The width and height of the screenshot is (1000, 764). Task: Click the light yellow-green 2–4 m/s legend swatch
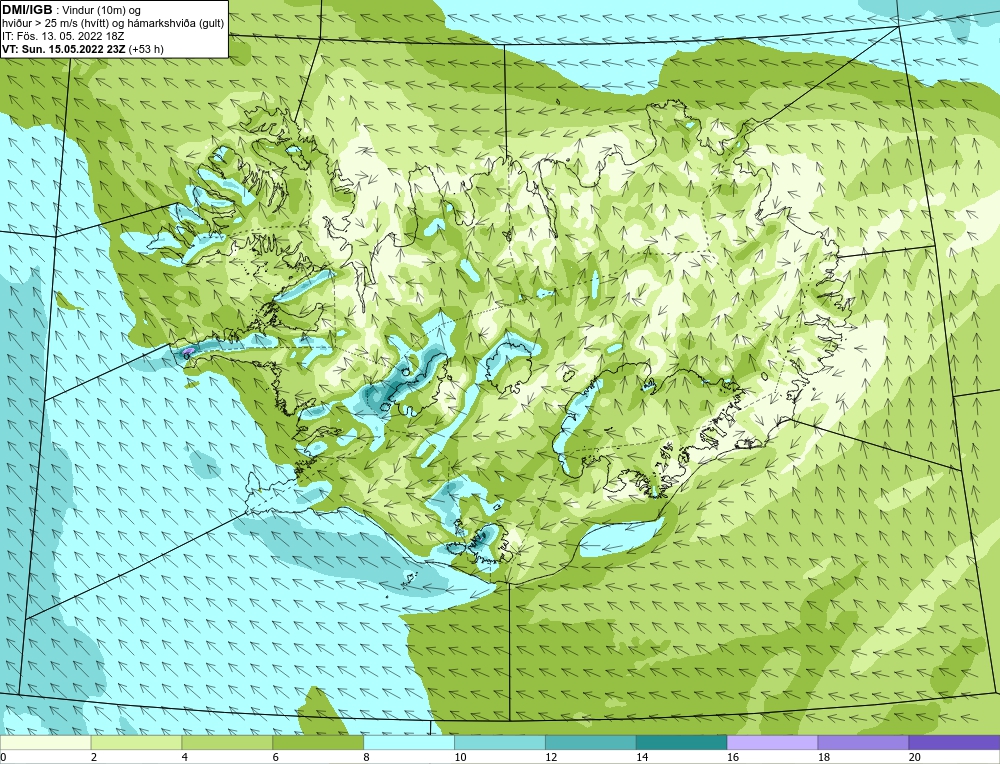tap(136, 742)
